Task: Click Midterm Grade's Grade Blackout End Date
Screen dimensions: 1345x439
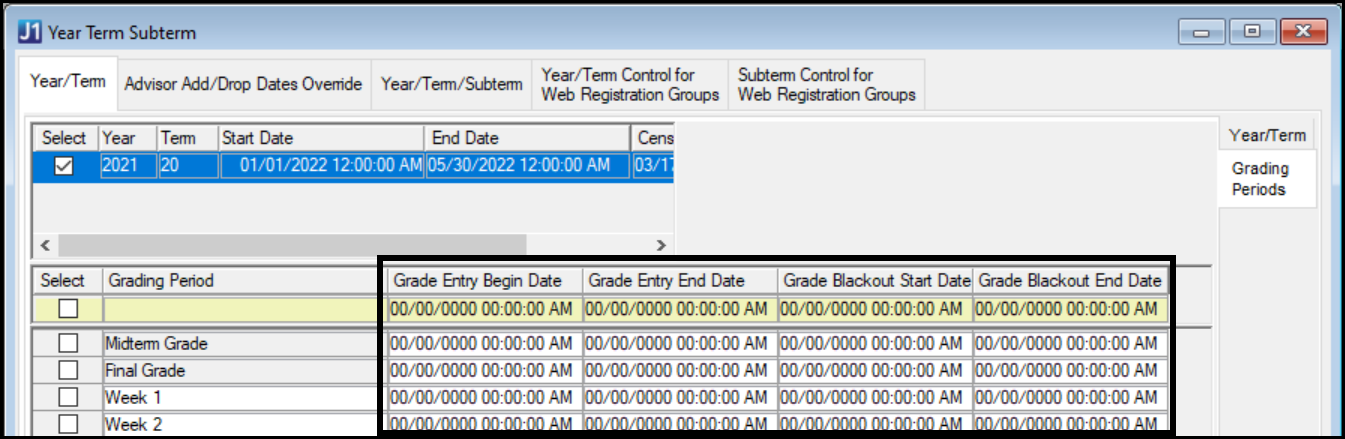Action: coord(1070,344)
